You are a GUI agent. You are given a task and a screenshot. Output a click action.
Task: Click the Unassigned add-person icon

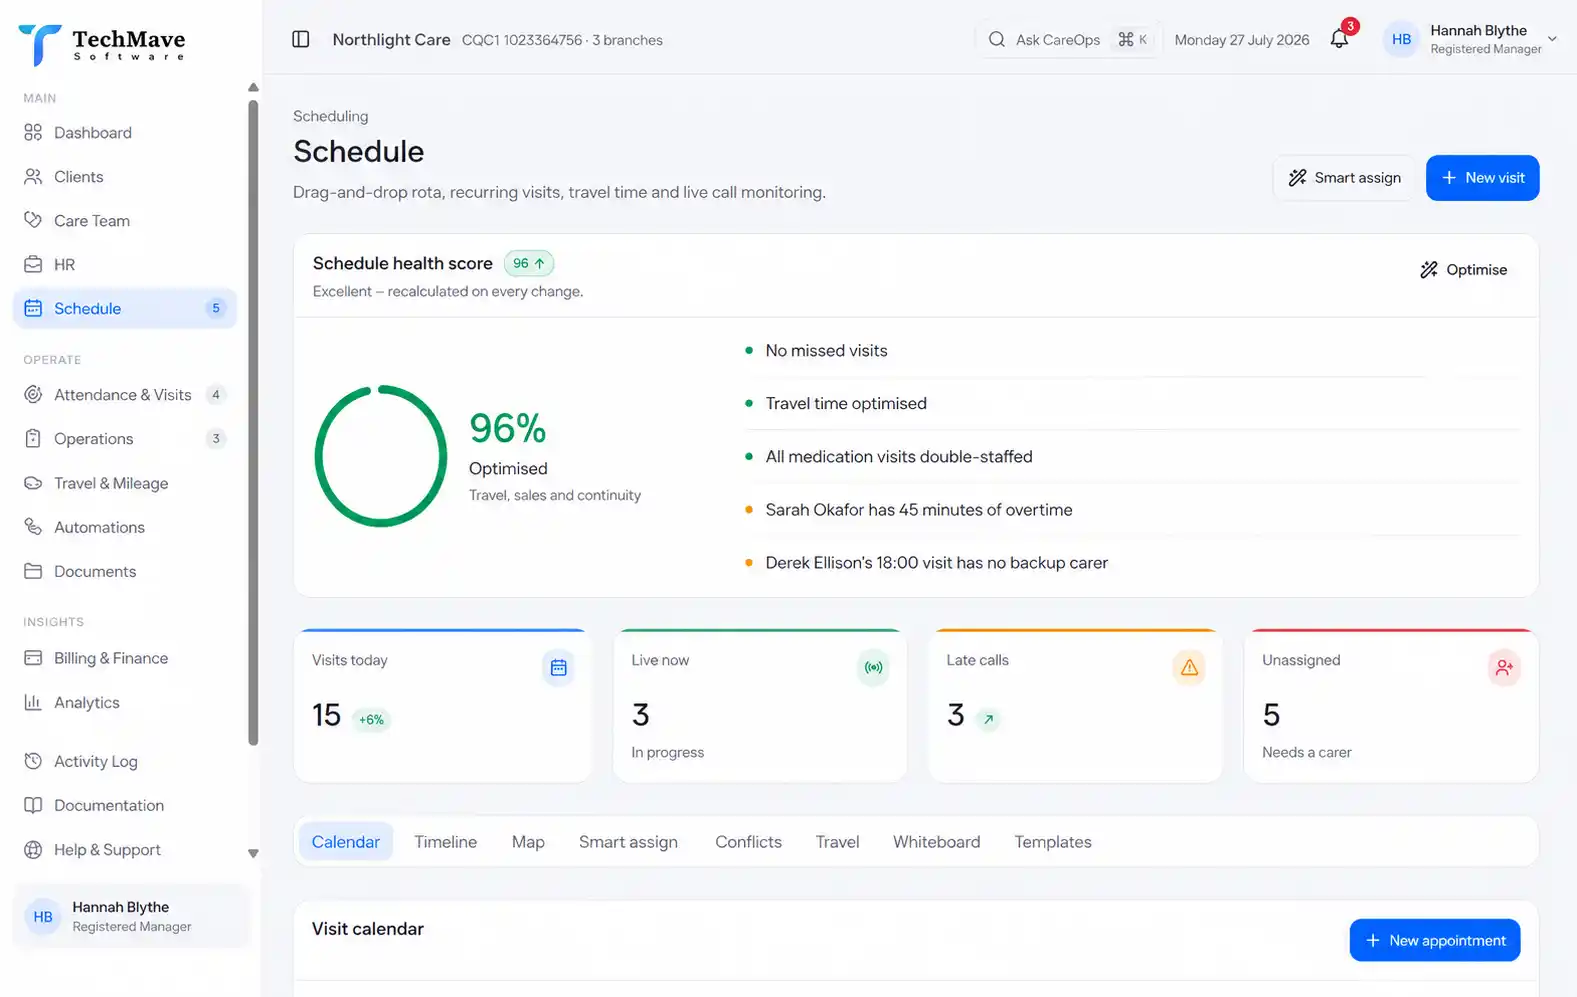click(1504, 667)
